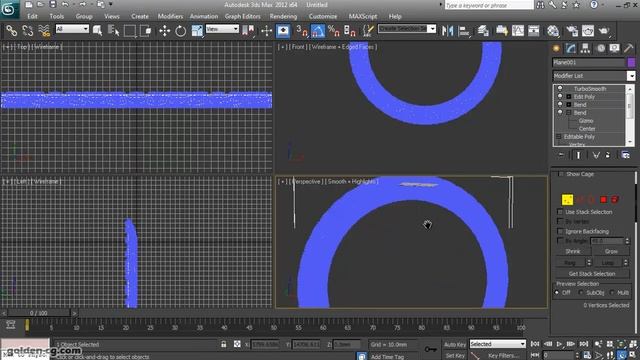Image resolution: width=640 pixels, height=360 pixels.
Task: Select the Off preview selection radio
Action: 557,293
